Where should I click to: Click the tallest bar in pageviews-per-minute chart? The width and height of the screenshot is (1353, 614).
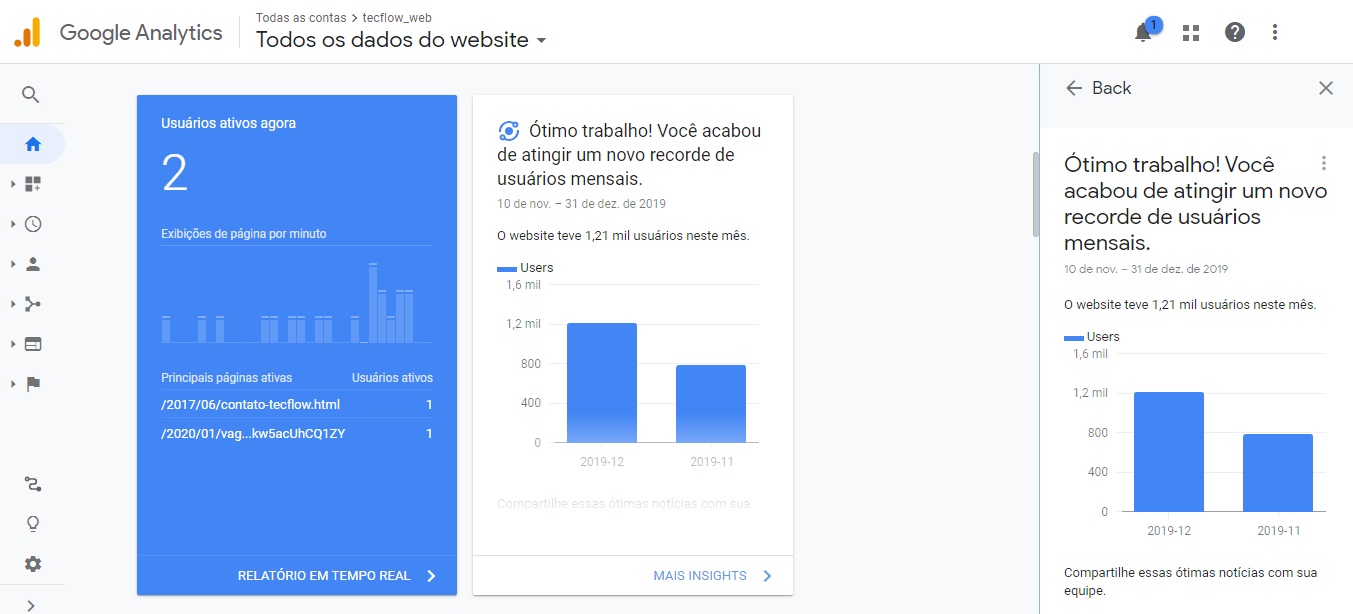coord(373,303)
